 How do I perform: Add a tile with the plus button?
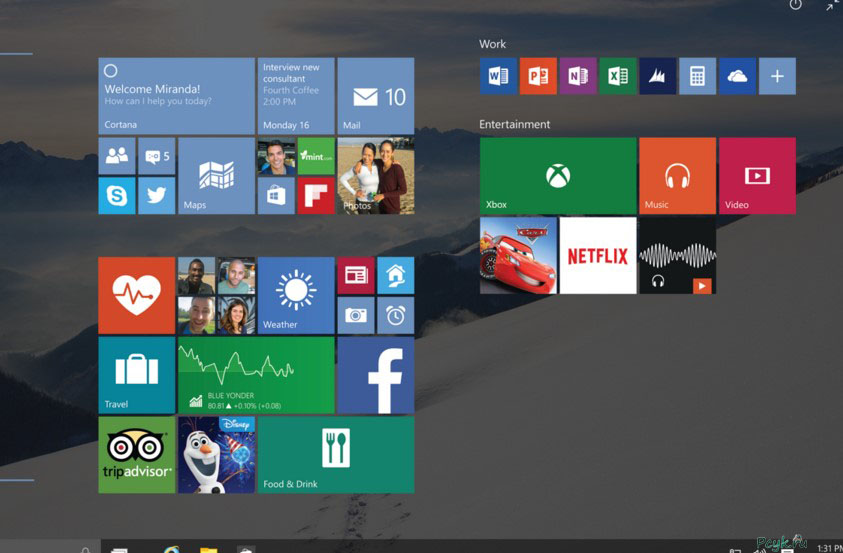[x=777, y=76]
